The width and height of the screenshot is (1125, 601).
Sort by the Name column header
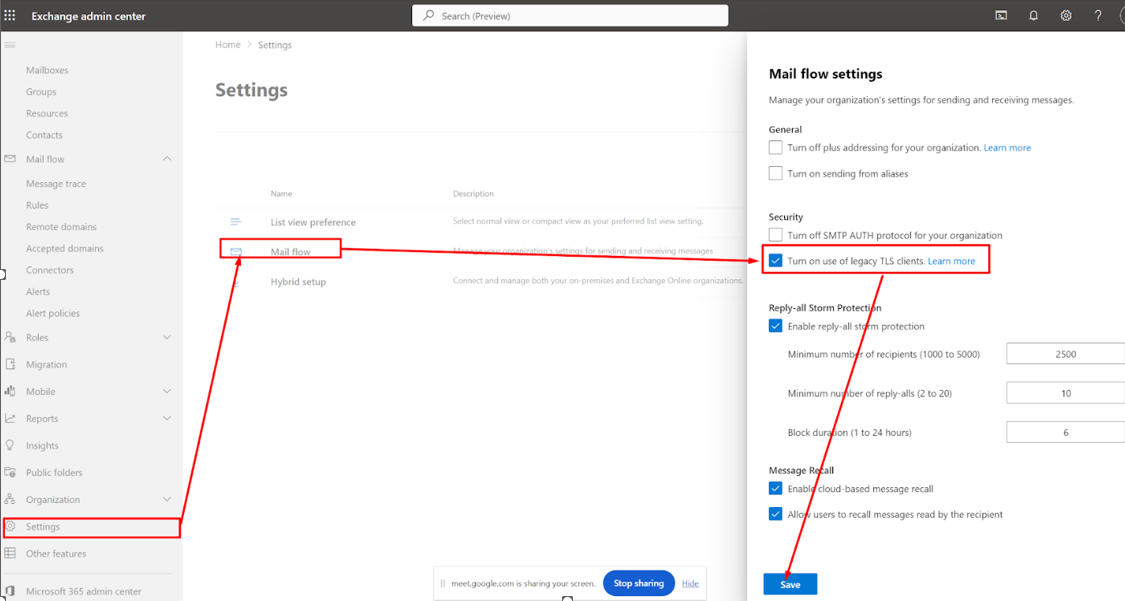pos(281,194)
